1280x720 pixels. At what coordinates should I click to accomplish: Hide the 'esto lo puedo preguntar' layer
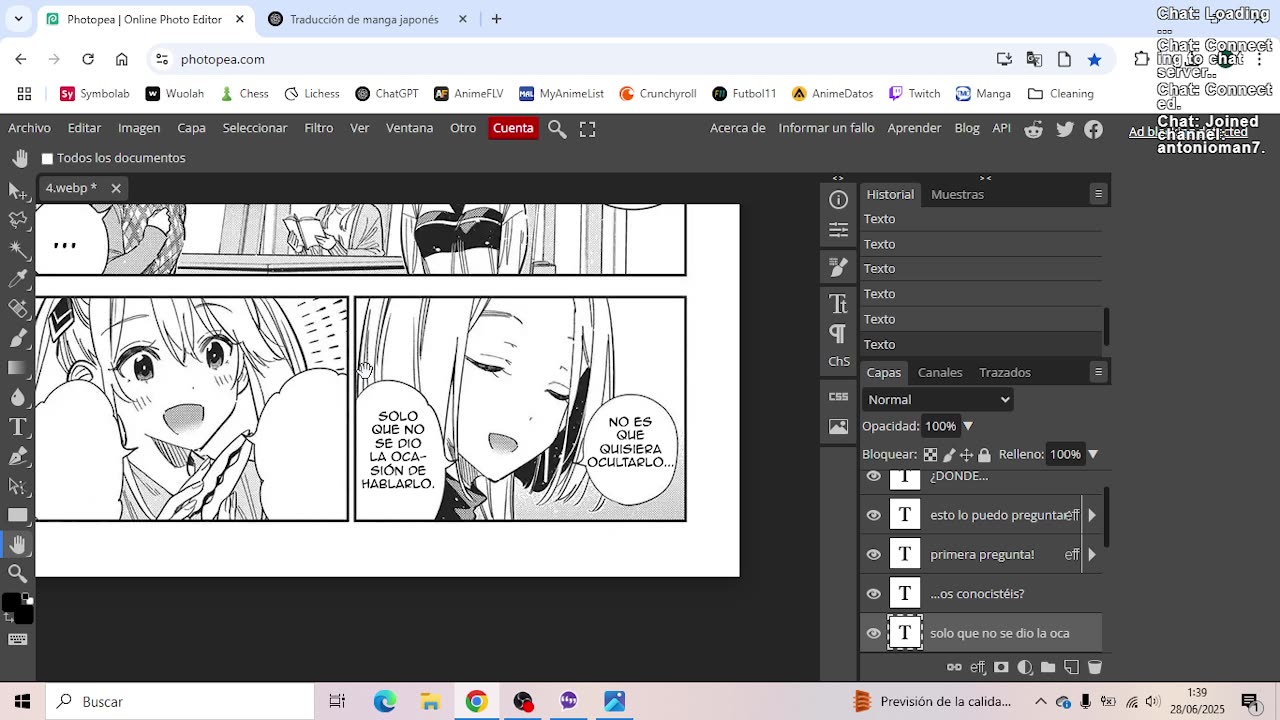[874, 515]
